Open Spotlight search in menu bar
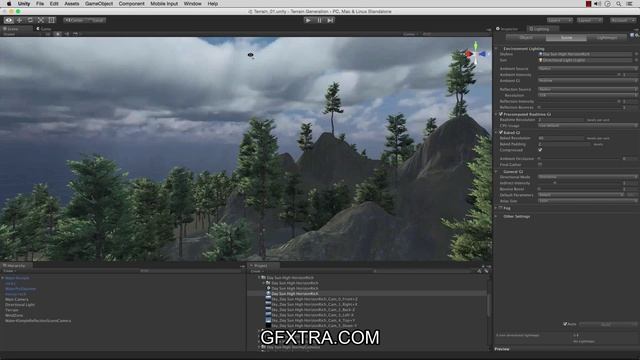The image size is (640, 360). (619, 4)
